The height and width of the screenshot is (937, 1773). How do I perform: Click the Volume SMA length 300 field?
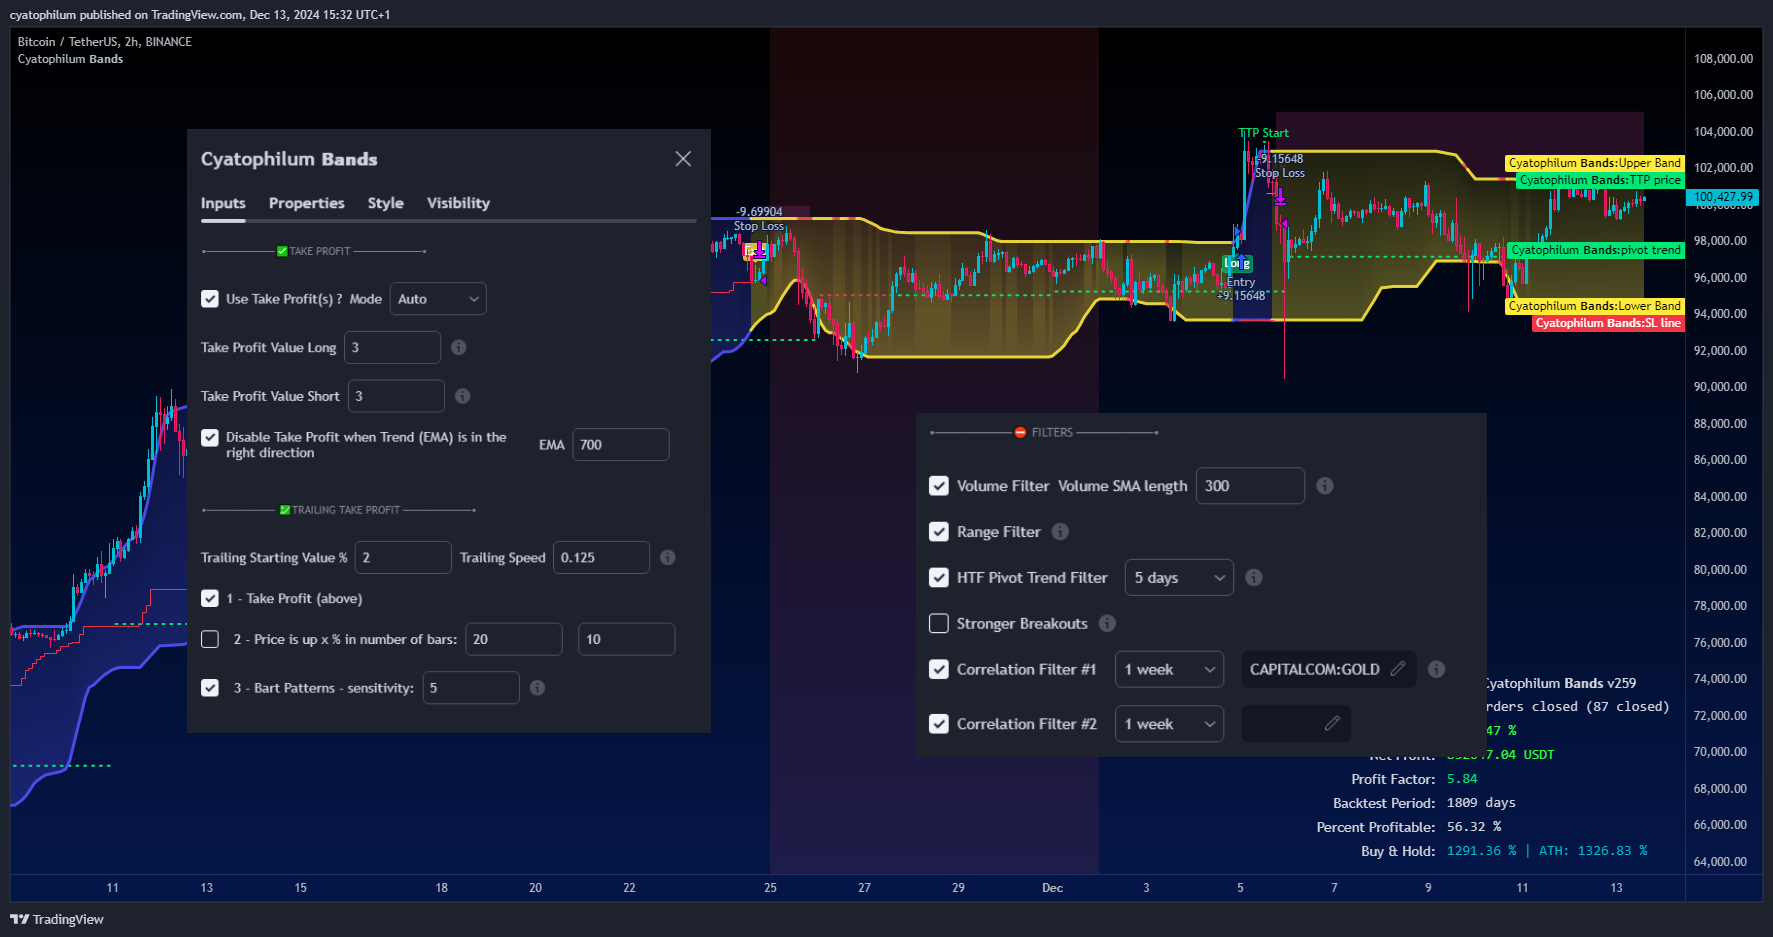(1250, 486)
